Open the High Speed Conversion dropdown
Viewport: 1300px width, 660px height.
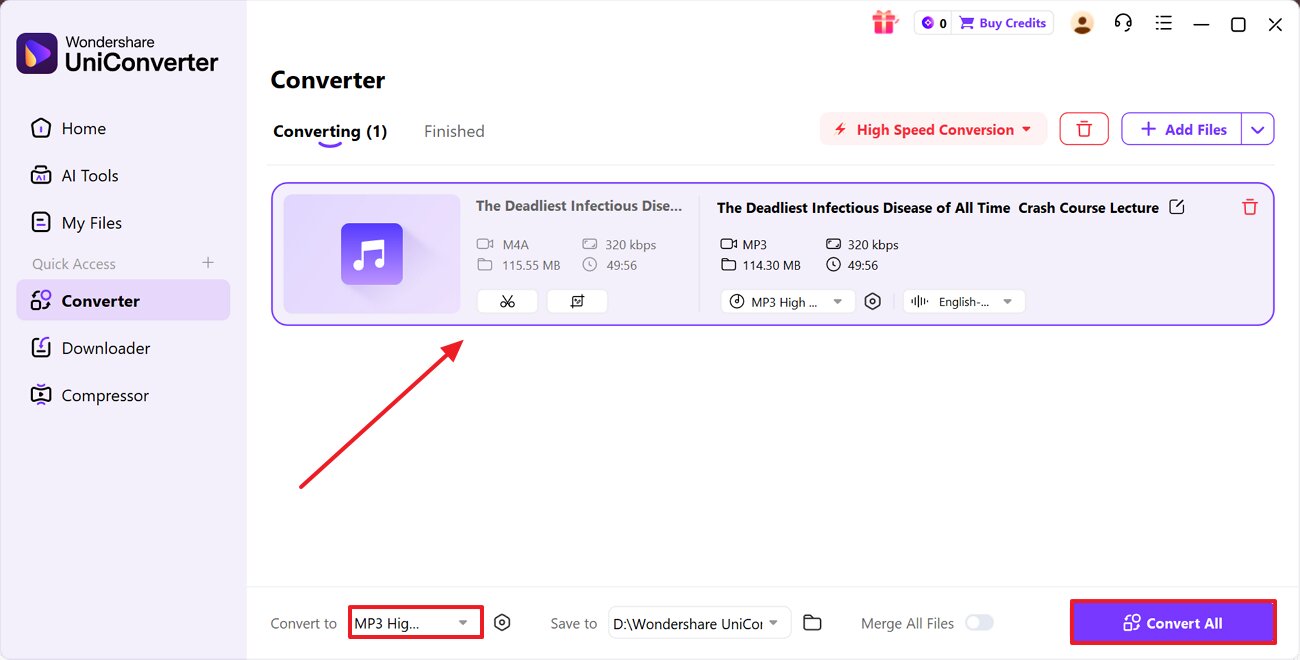[x=933, y=129]
